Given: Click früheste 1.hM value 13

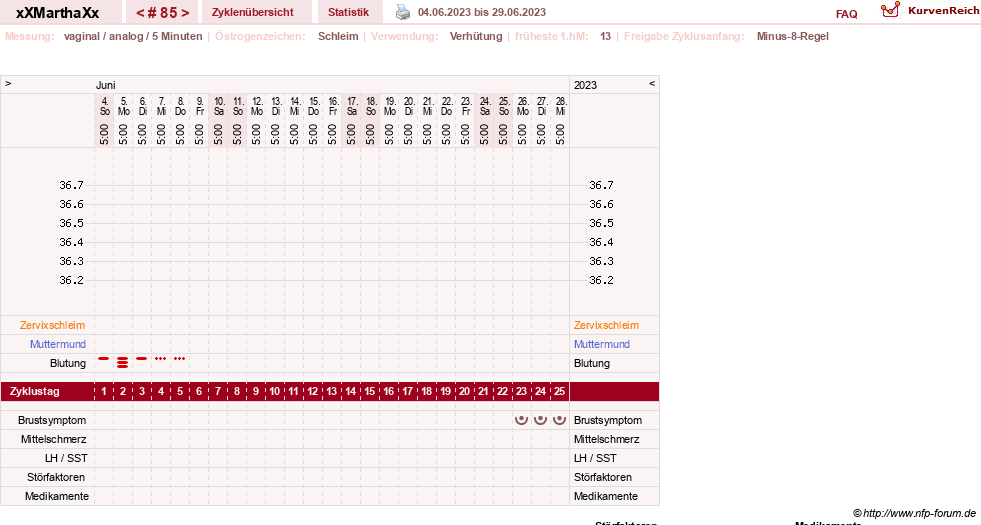Looking at the screenshot, I should pos(605,36).
